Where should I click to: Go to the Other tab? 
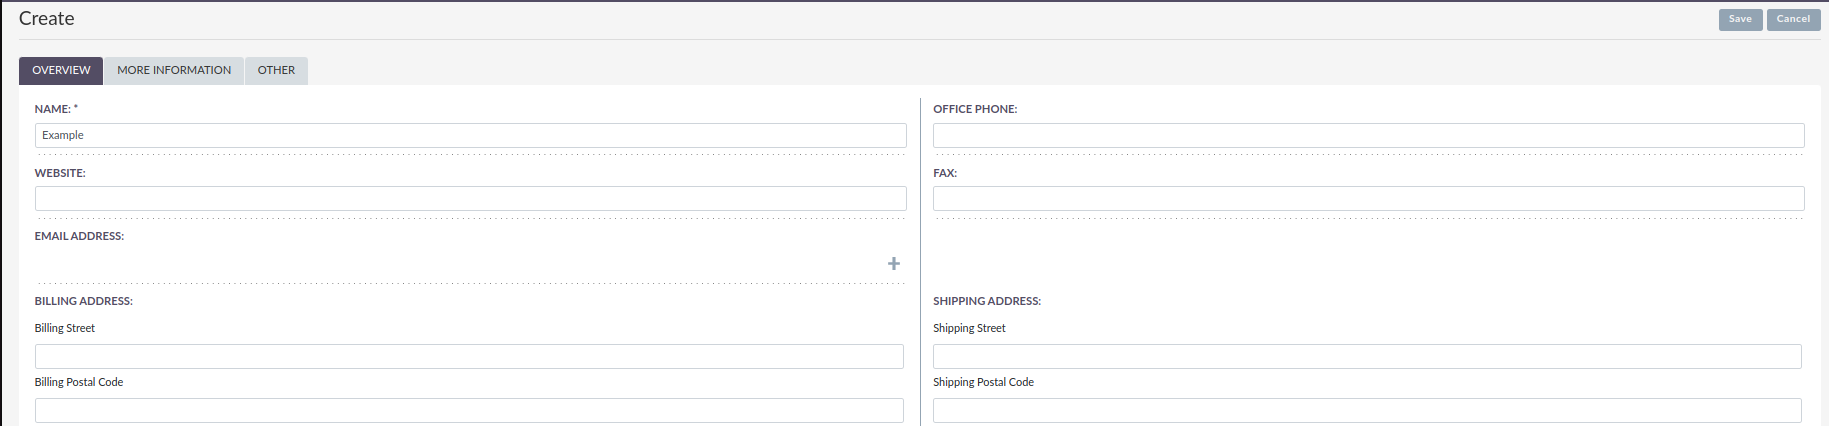click(276, 70)
